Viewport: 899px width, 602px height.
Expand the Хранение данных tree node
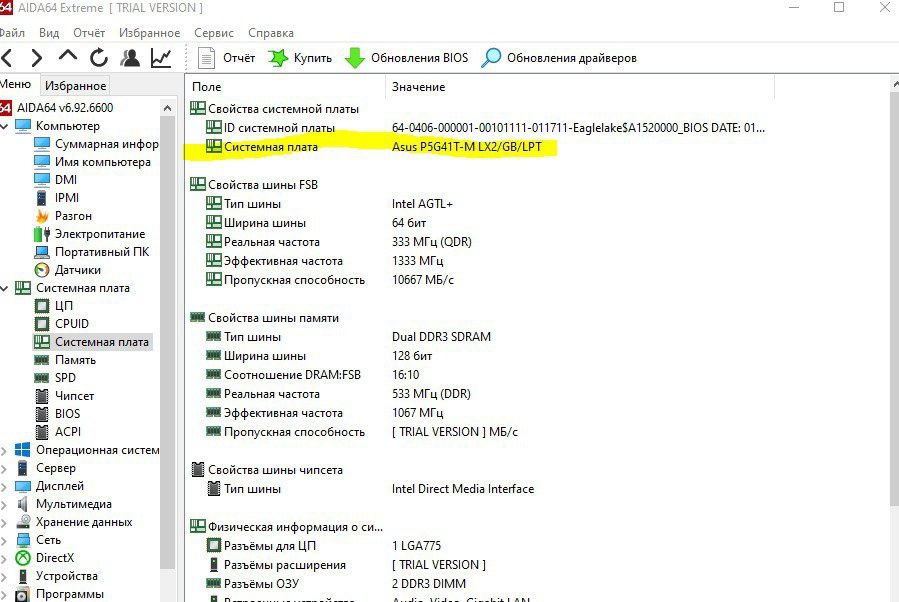tap(4, 522)
